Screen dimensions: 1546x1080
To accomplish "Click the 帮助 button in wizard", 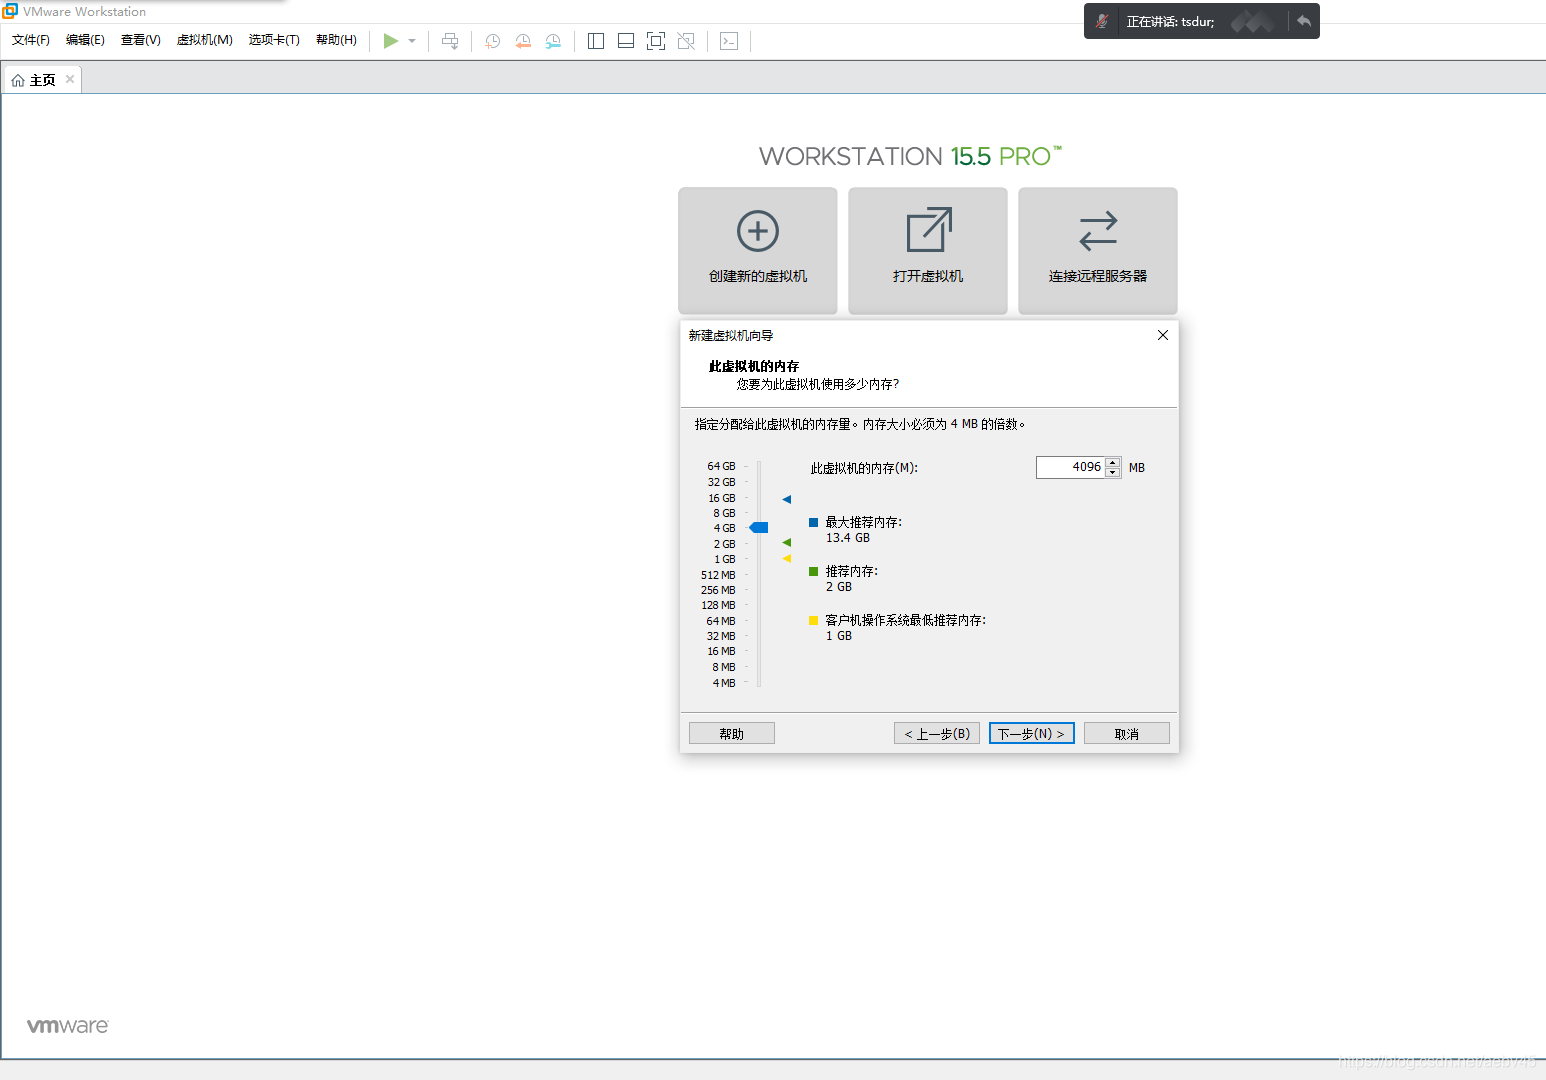I will (732, 733).
